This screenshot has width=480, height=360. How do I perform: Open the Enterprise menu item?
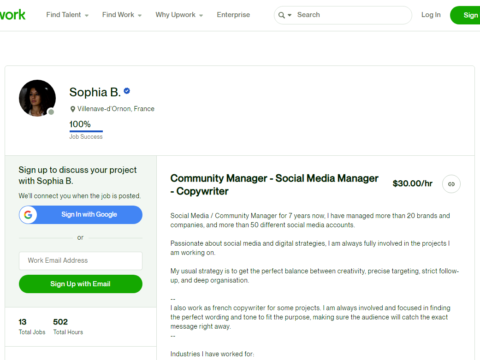pos(233,15)
